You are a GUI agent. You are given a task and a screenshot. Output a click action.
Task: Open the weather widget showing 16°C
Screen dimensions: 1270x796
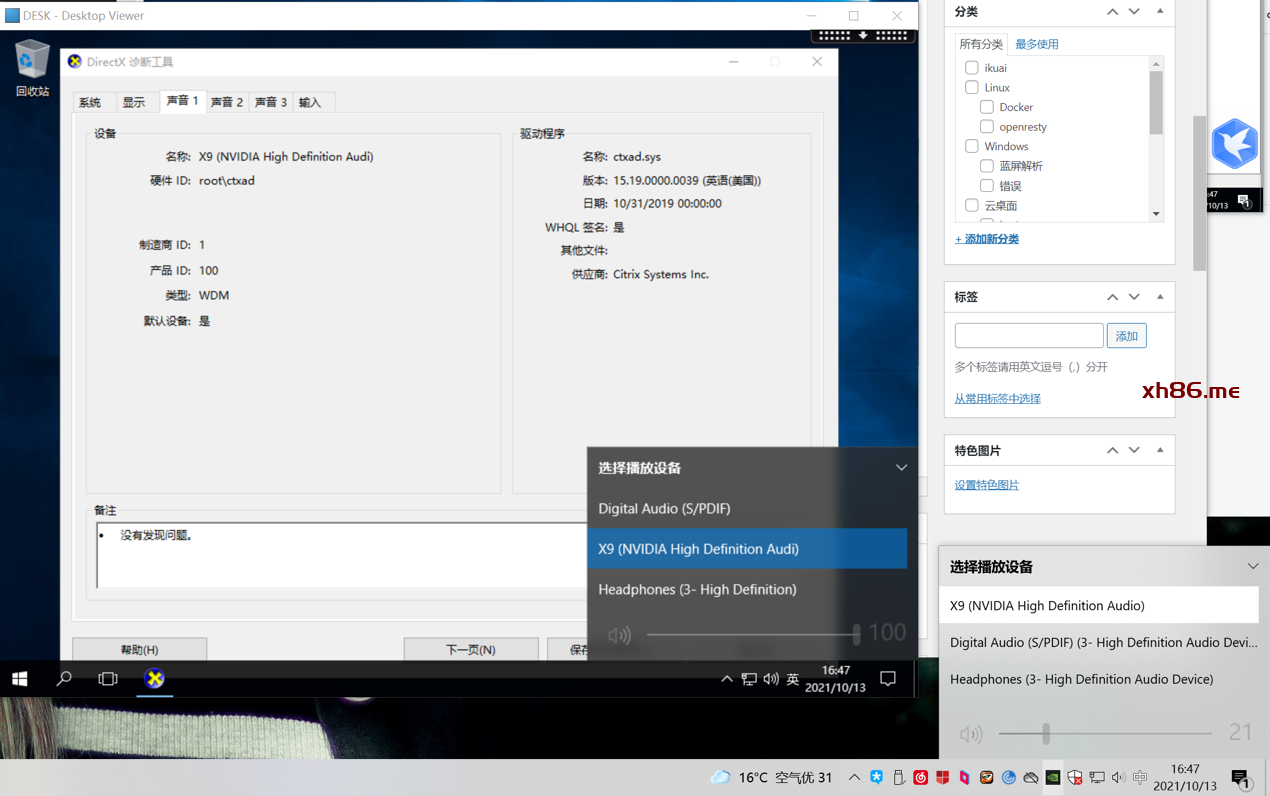click(771, 777)
